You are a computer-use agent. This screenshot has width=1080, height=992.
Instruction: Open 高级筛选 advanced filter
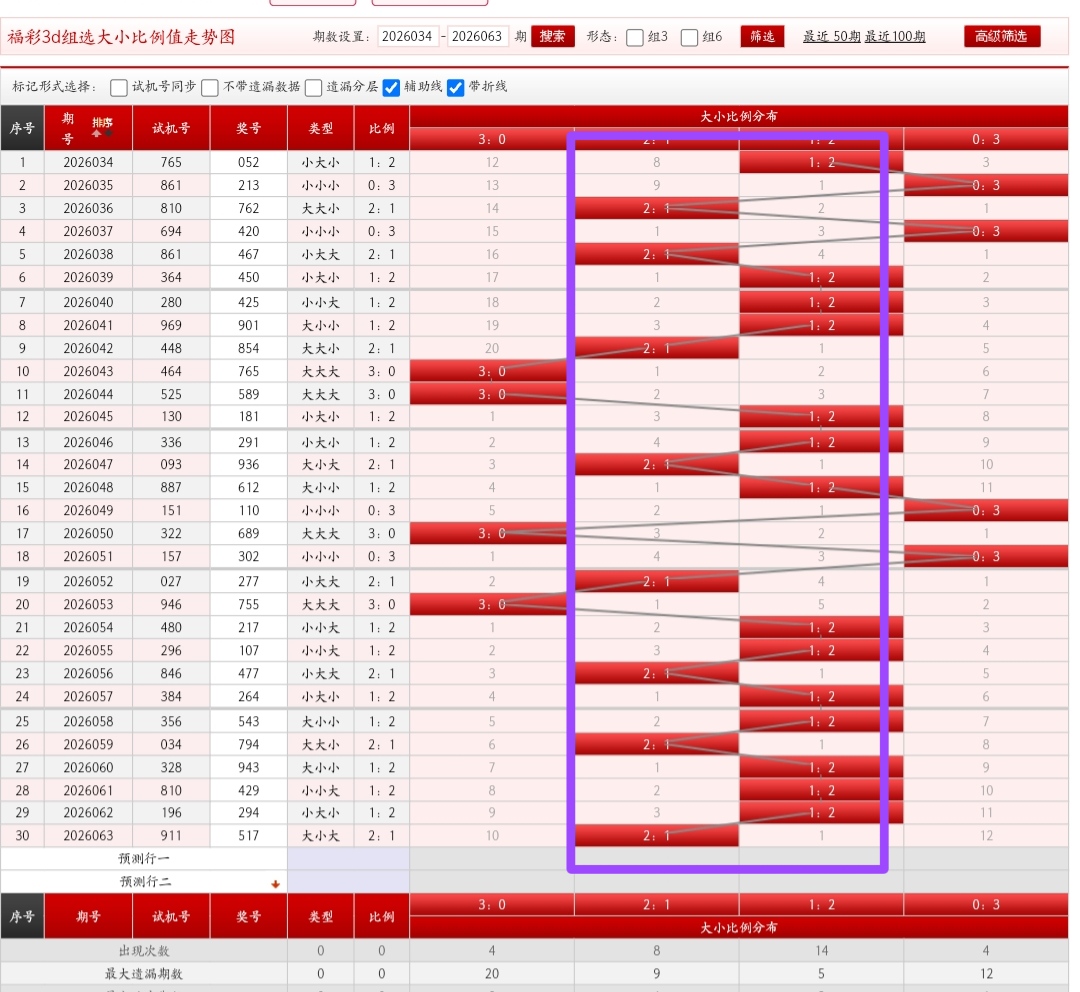pos(1002,37)
